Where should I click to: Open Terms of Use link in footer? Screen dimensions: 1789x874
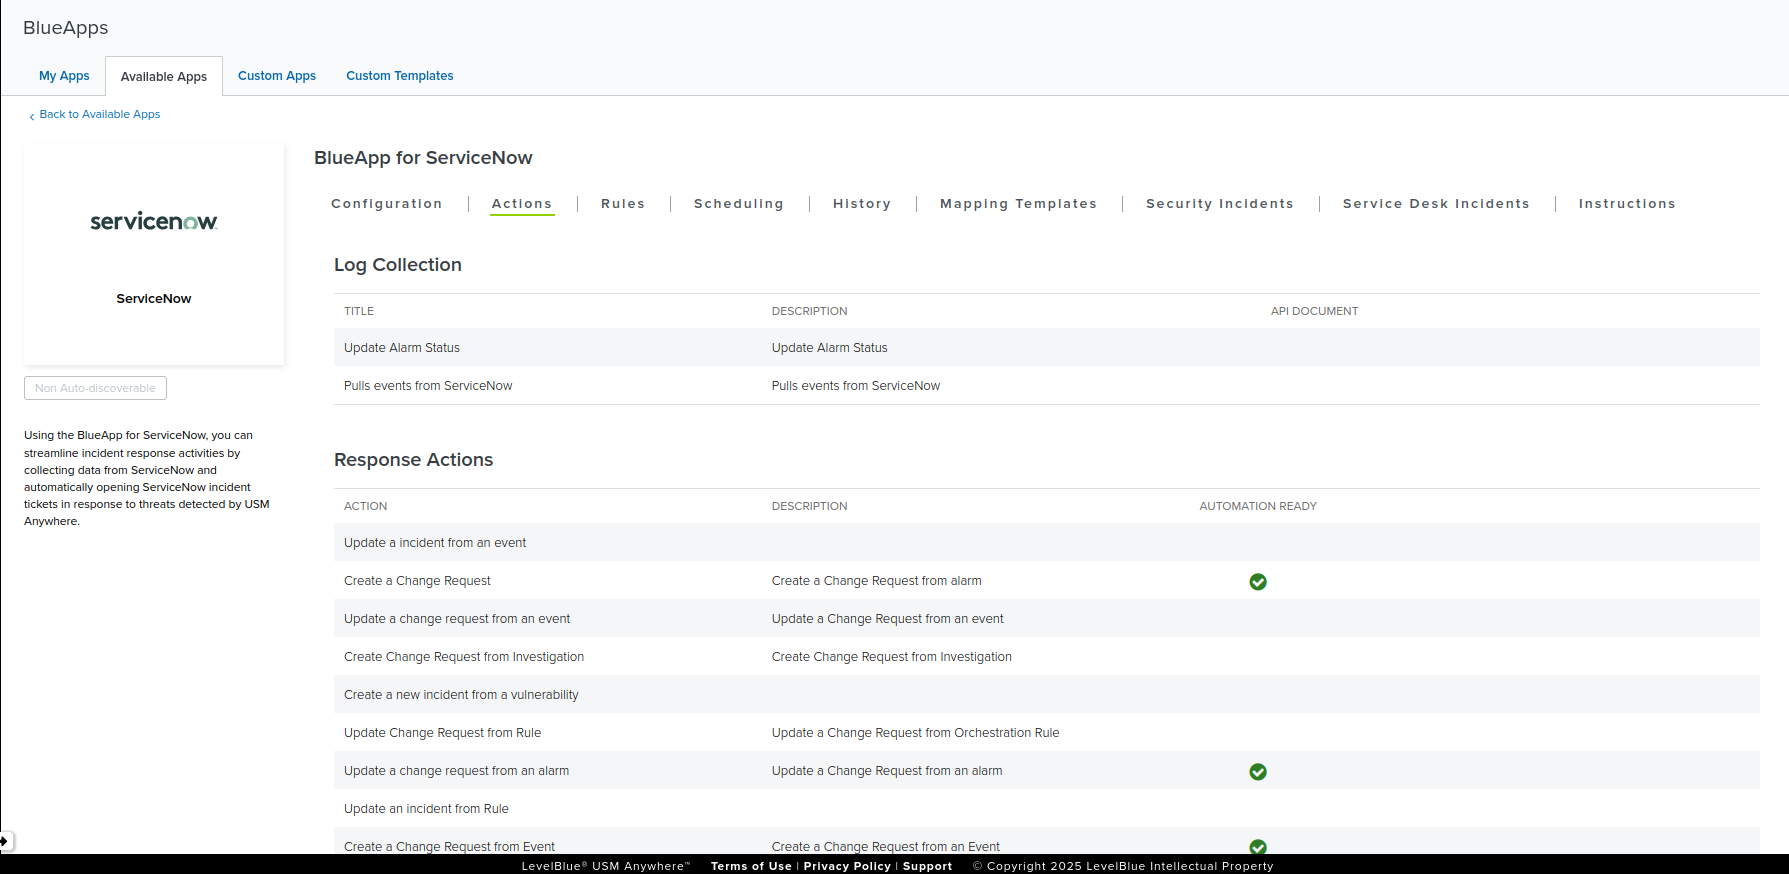pyautogui.click(x=751, y=866)
